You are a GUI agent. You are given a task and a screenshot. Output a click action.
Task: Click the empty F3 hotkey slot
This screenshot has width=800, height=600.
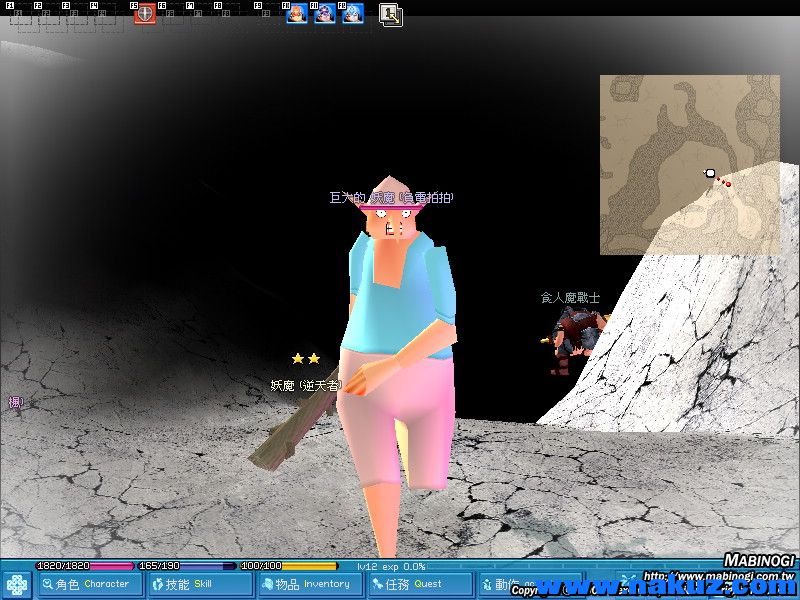[76, 15]
